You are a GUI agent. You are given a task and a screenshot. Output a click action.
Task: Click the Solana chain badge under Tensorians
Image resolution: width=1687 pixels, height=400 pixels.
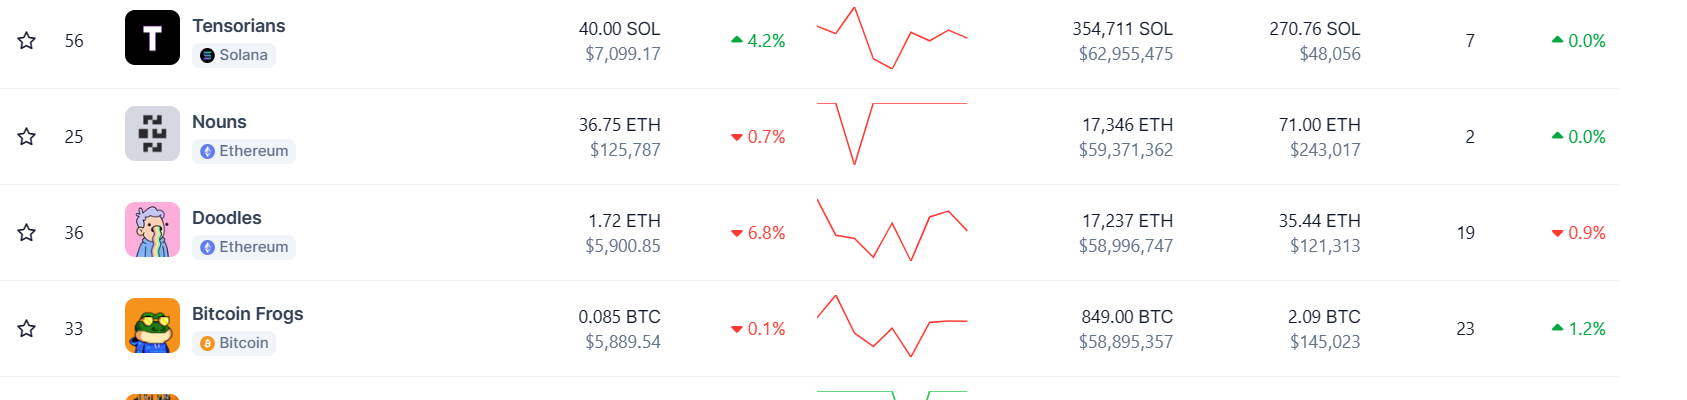234,55
